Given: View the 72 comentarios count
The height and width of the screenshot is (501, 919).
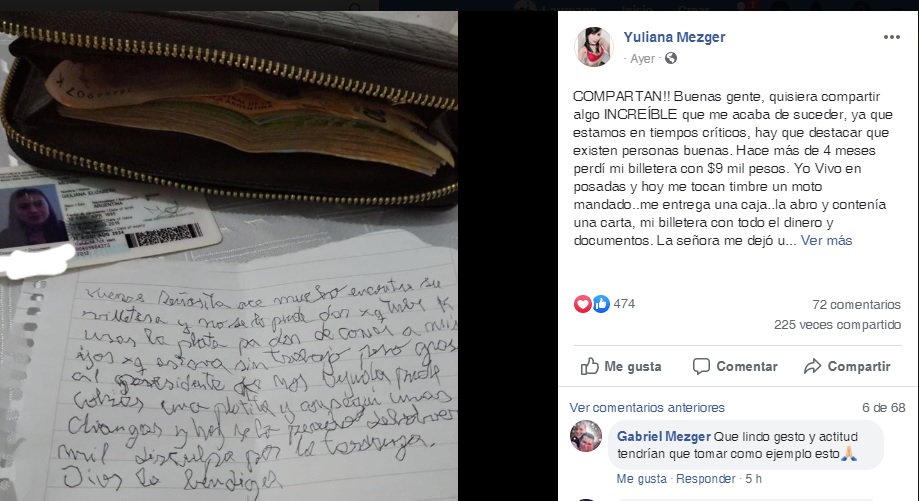Looking at the screenshot, I should (856, 305).
